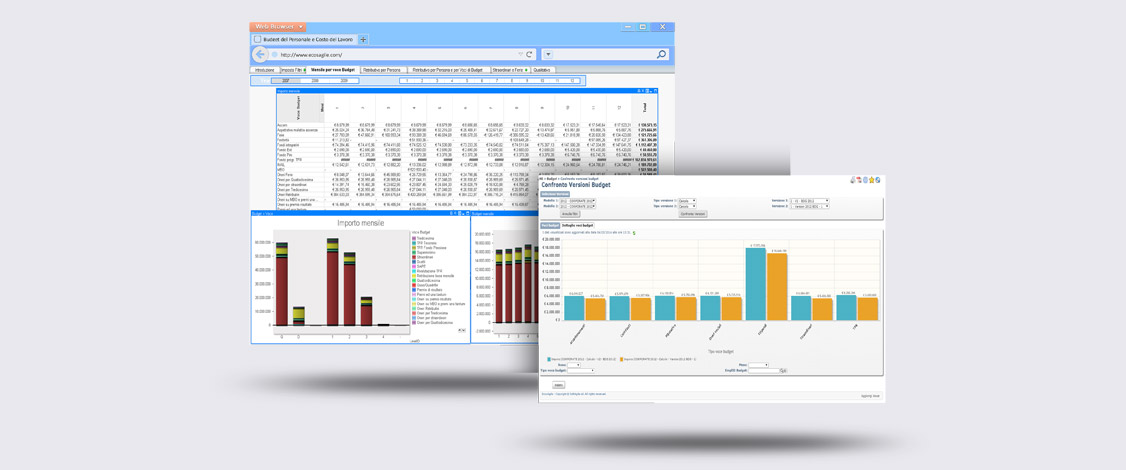Click the search icon beside the budget input field
This screenshot has width=1126, height=470.
coord(783,371)
